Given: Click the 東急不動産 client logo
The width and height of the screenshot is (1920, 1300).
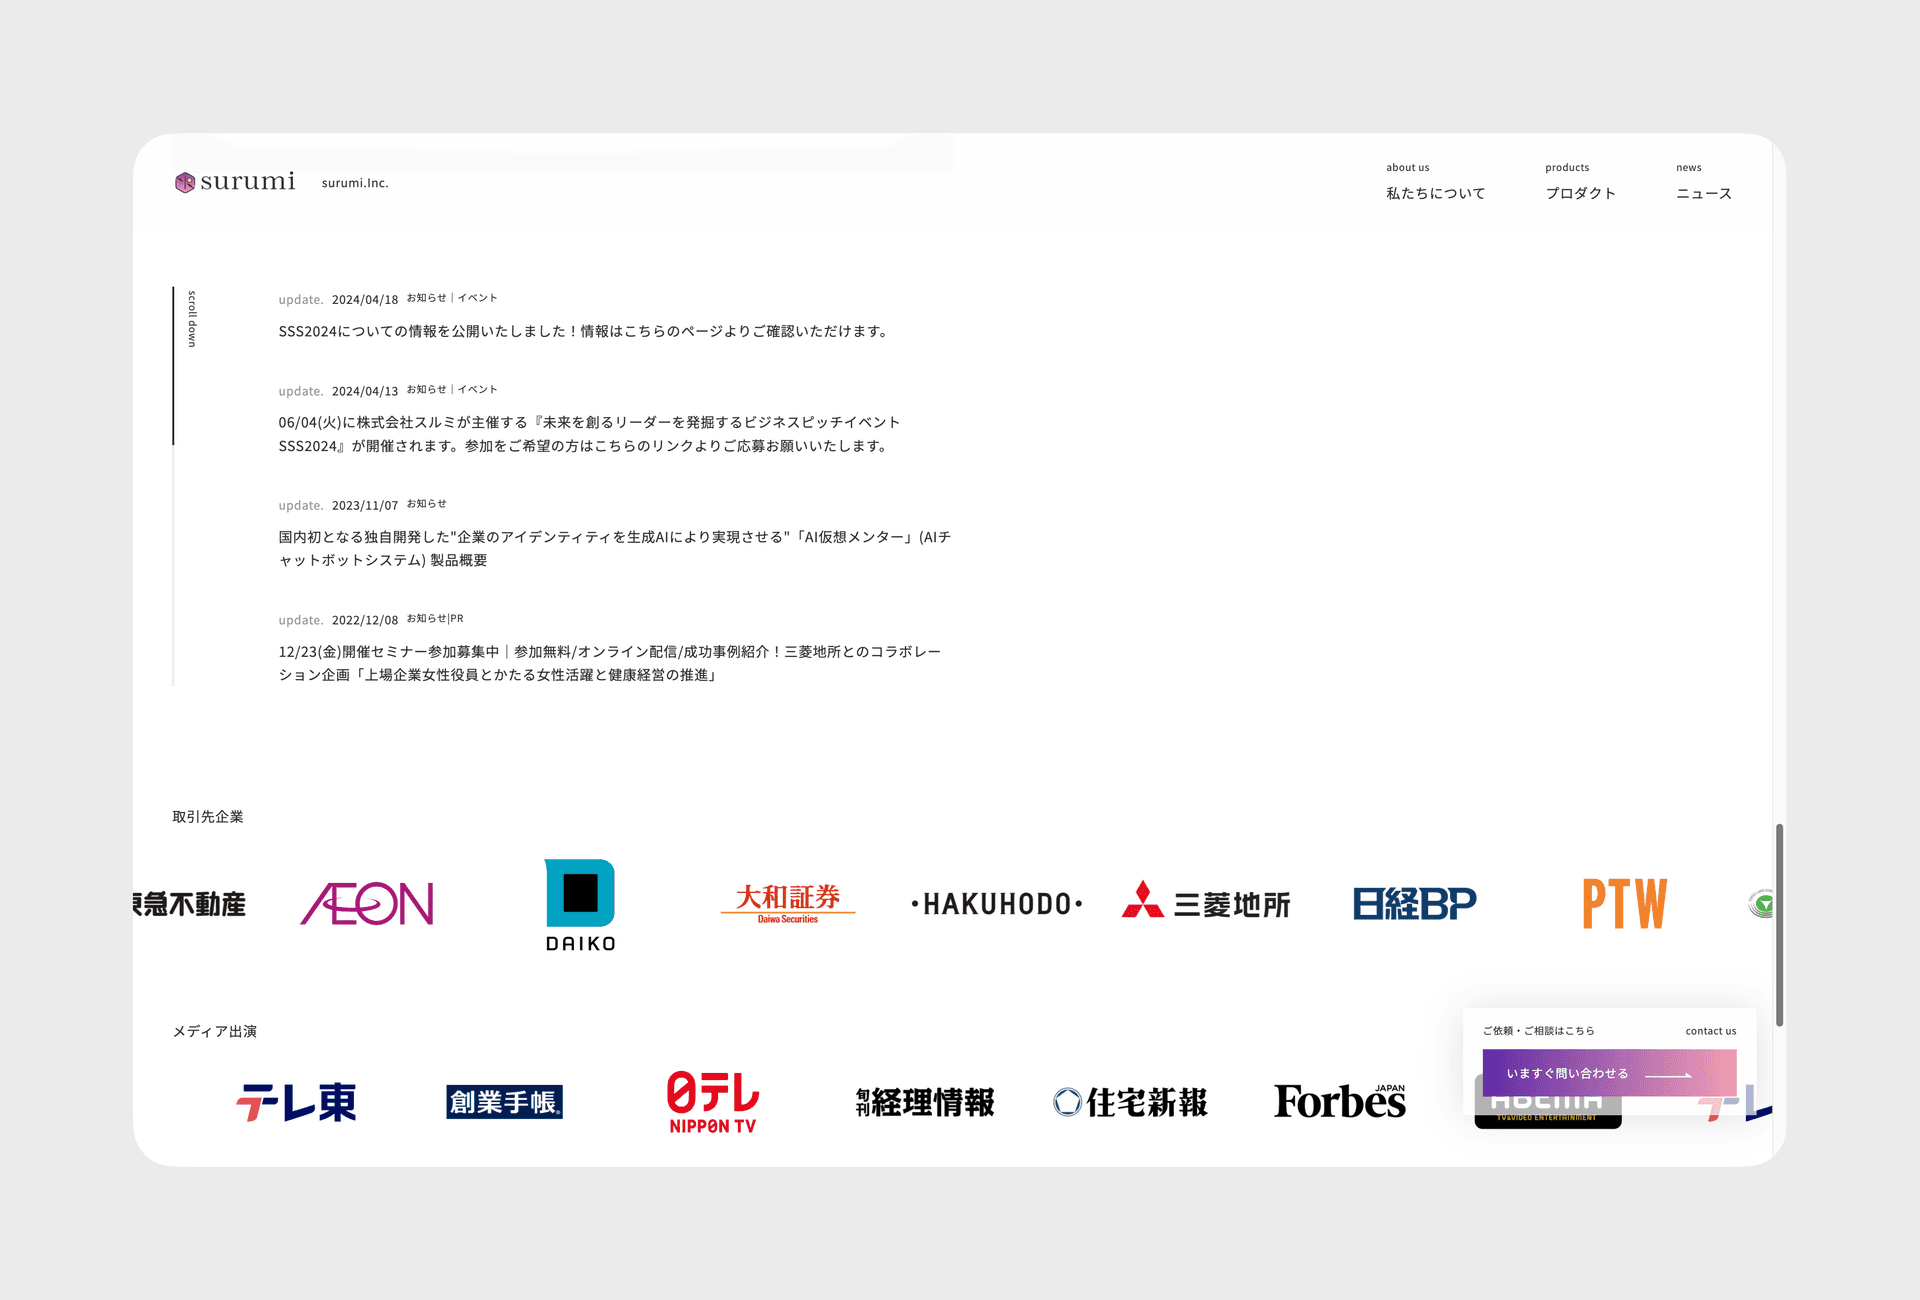Looking at the screenshot, I should point(189,904).
